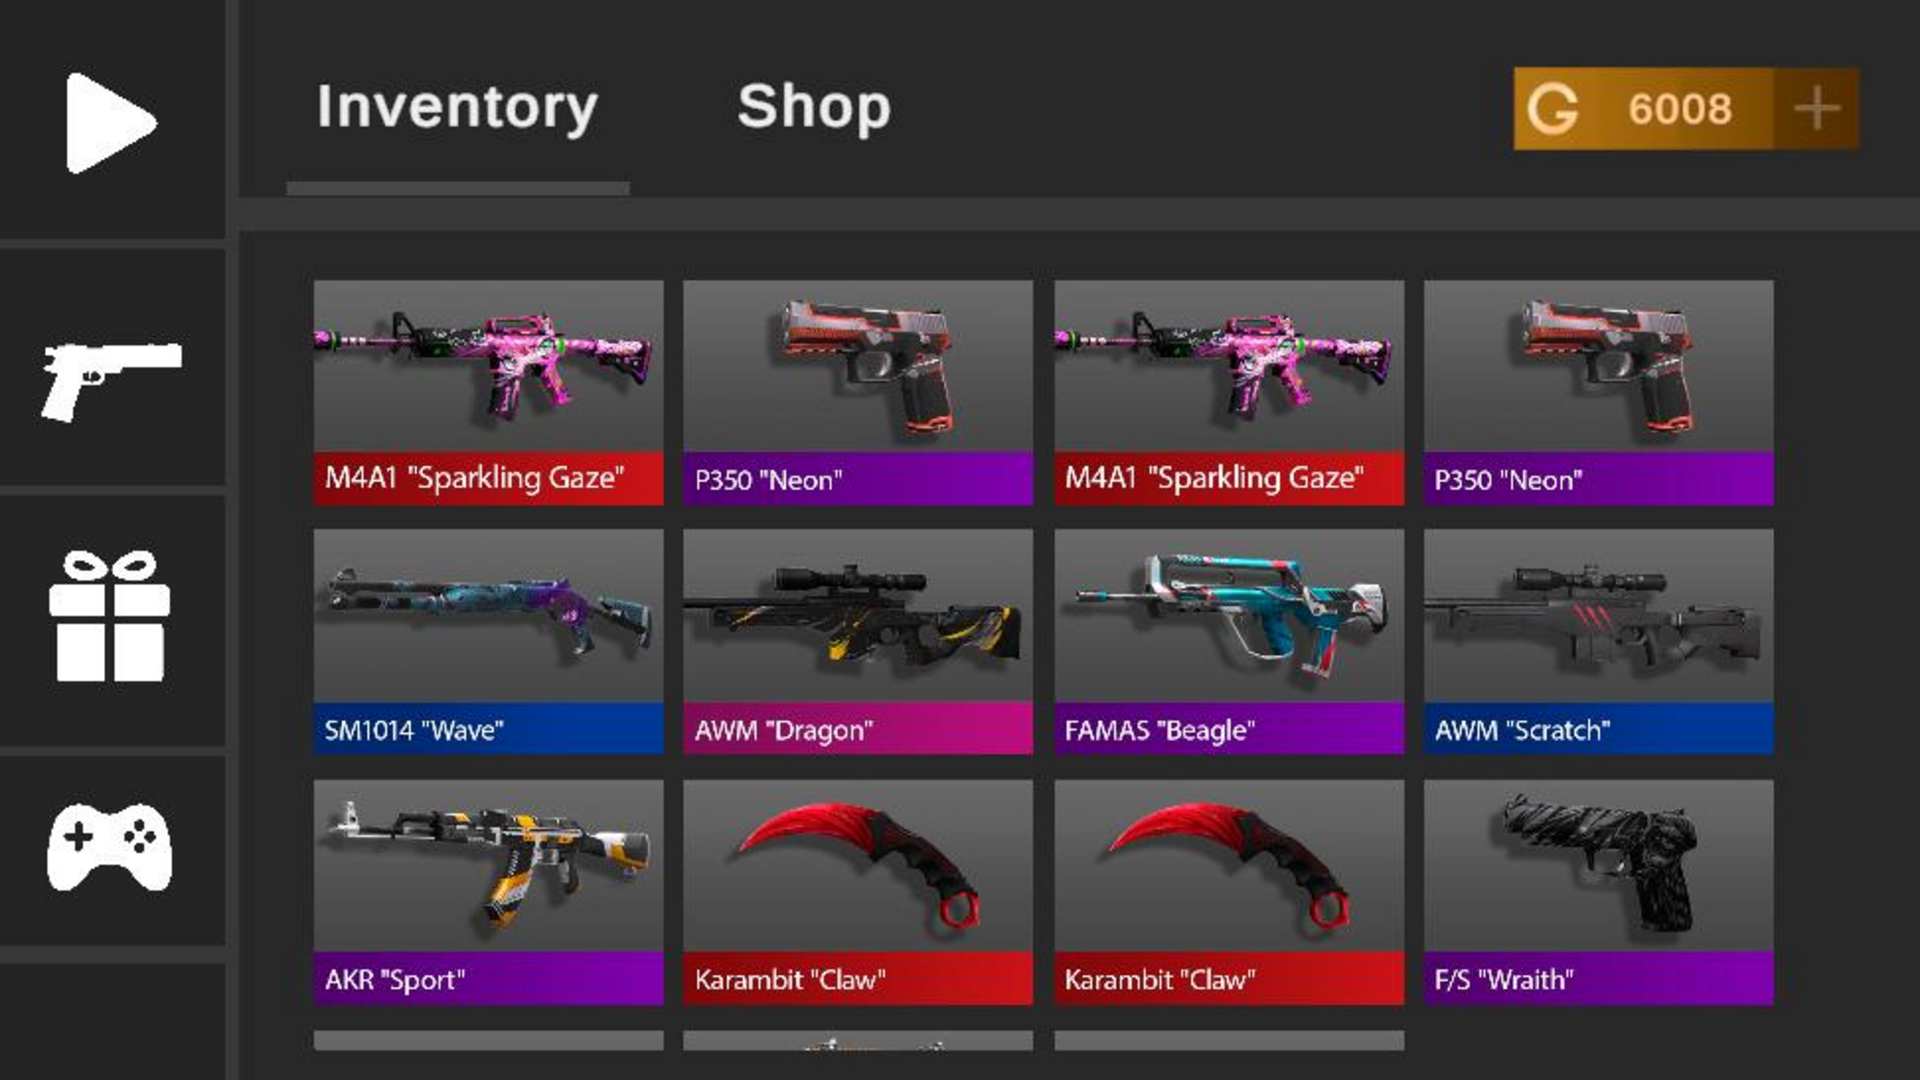1920x1080 pixels.
Task: Select the Inventory tab
Action: 457,108
